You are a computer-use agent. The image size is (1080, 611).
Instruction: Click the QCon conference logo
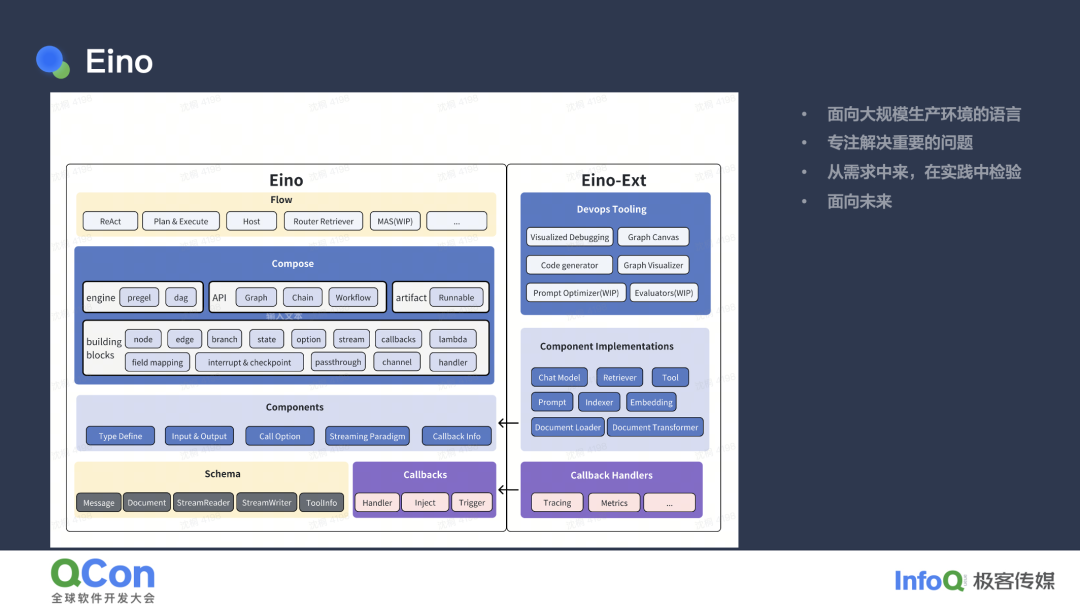coord(103,581)
